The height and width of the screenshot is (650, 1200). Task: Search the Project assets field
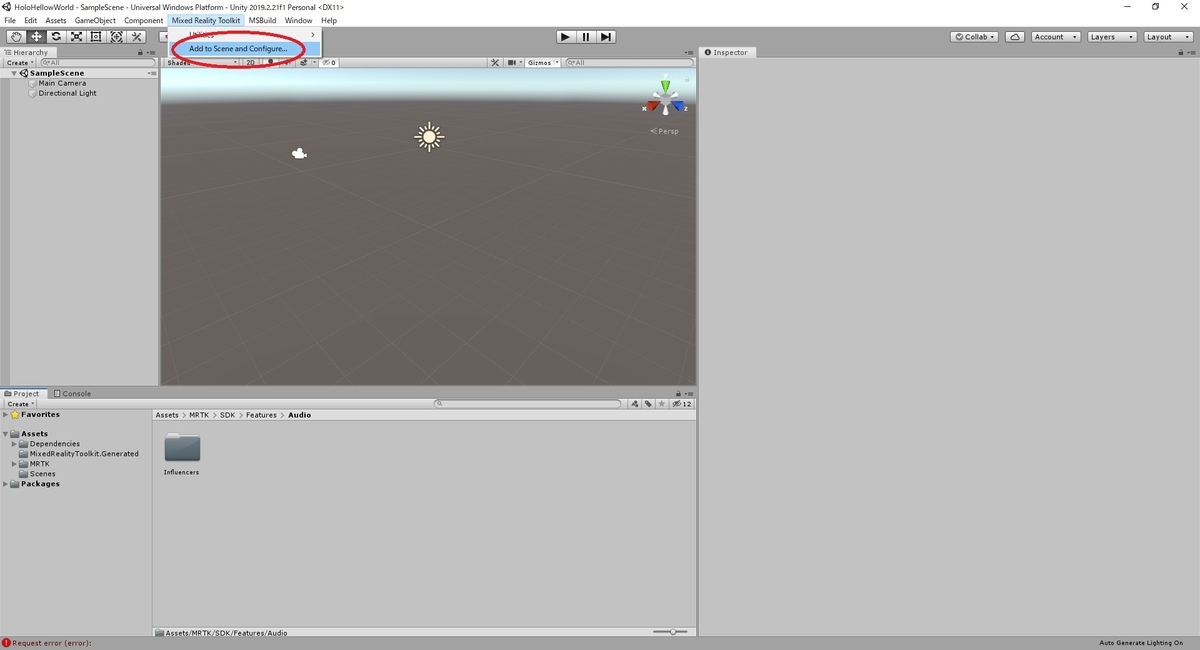(528, 404)
